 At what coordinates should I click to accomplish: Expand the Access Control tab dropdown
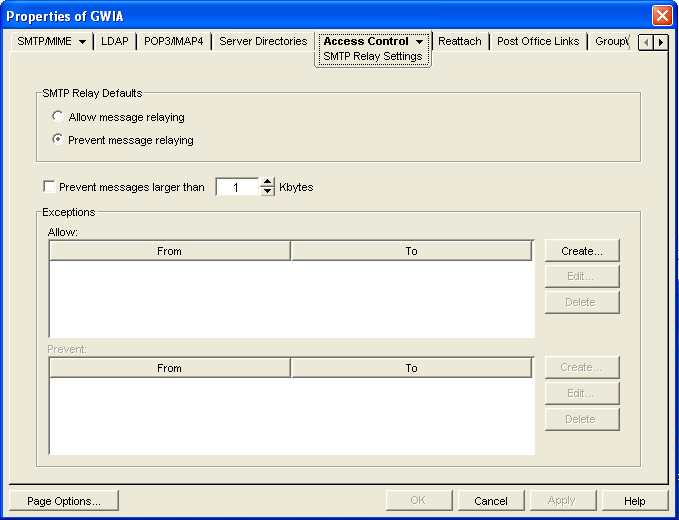[420, 42]
